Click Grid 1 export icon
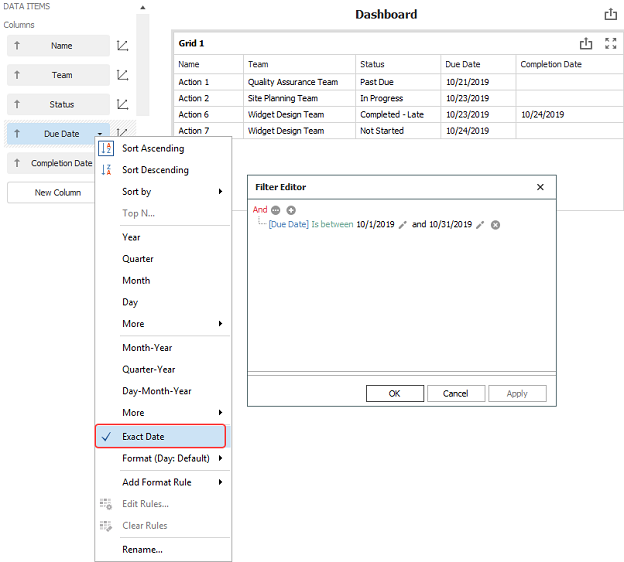This screenshot has height=562, width=624. 587,44
